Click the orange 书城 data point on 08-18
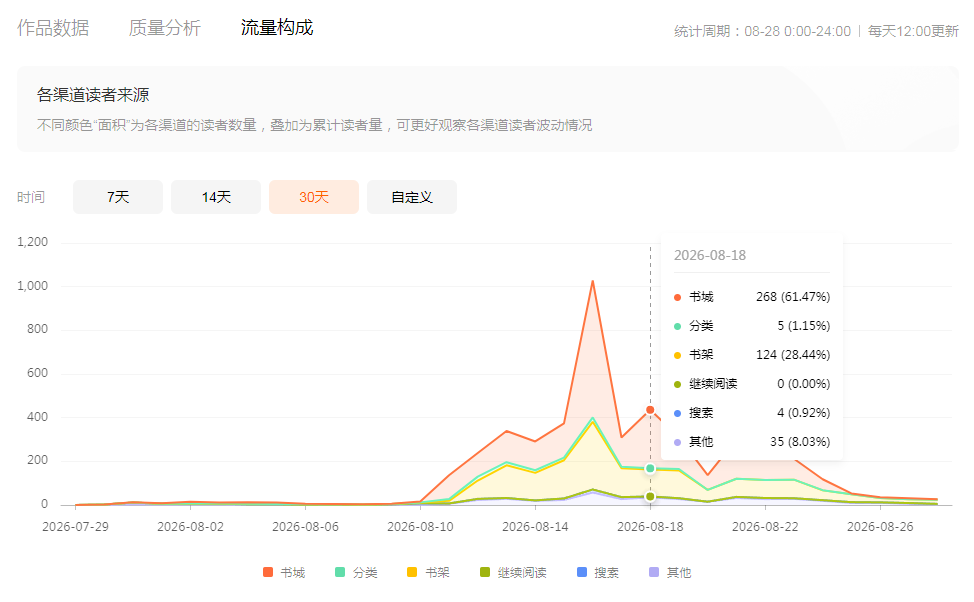974x602 pixels. [x=650, y=409]
